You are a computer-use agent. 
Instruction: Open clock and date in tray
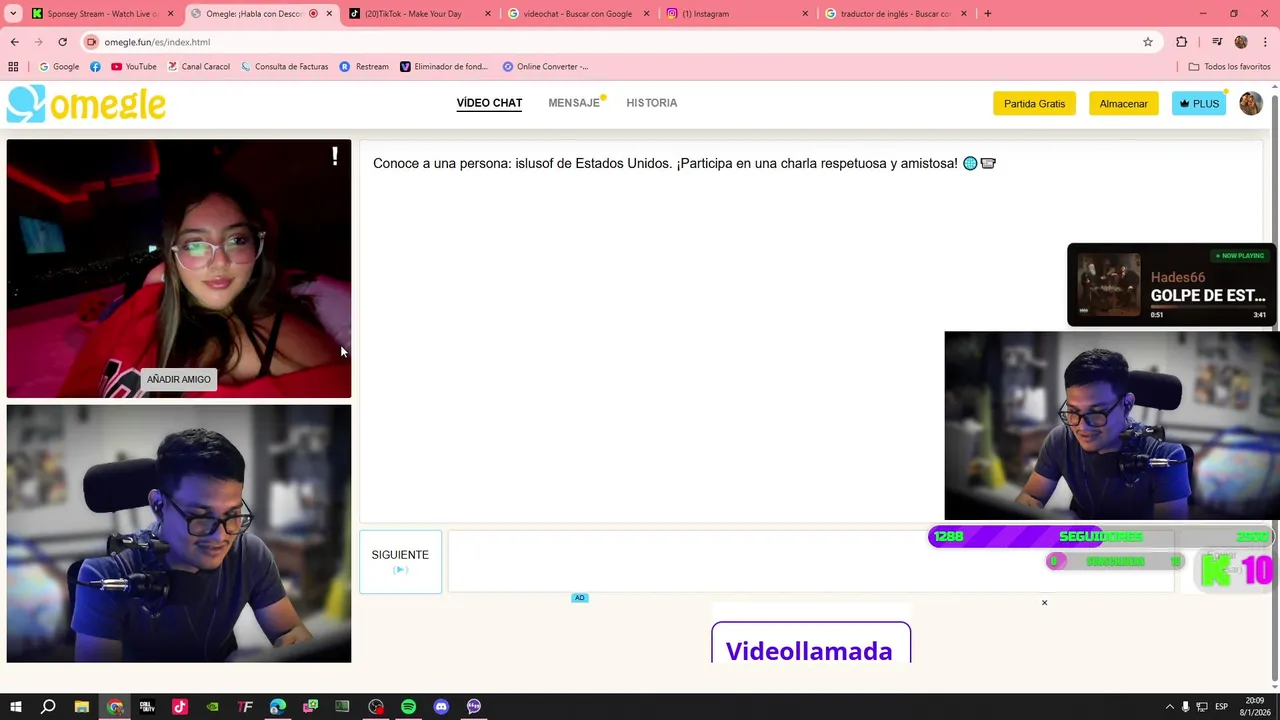pos(1254,707)
